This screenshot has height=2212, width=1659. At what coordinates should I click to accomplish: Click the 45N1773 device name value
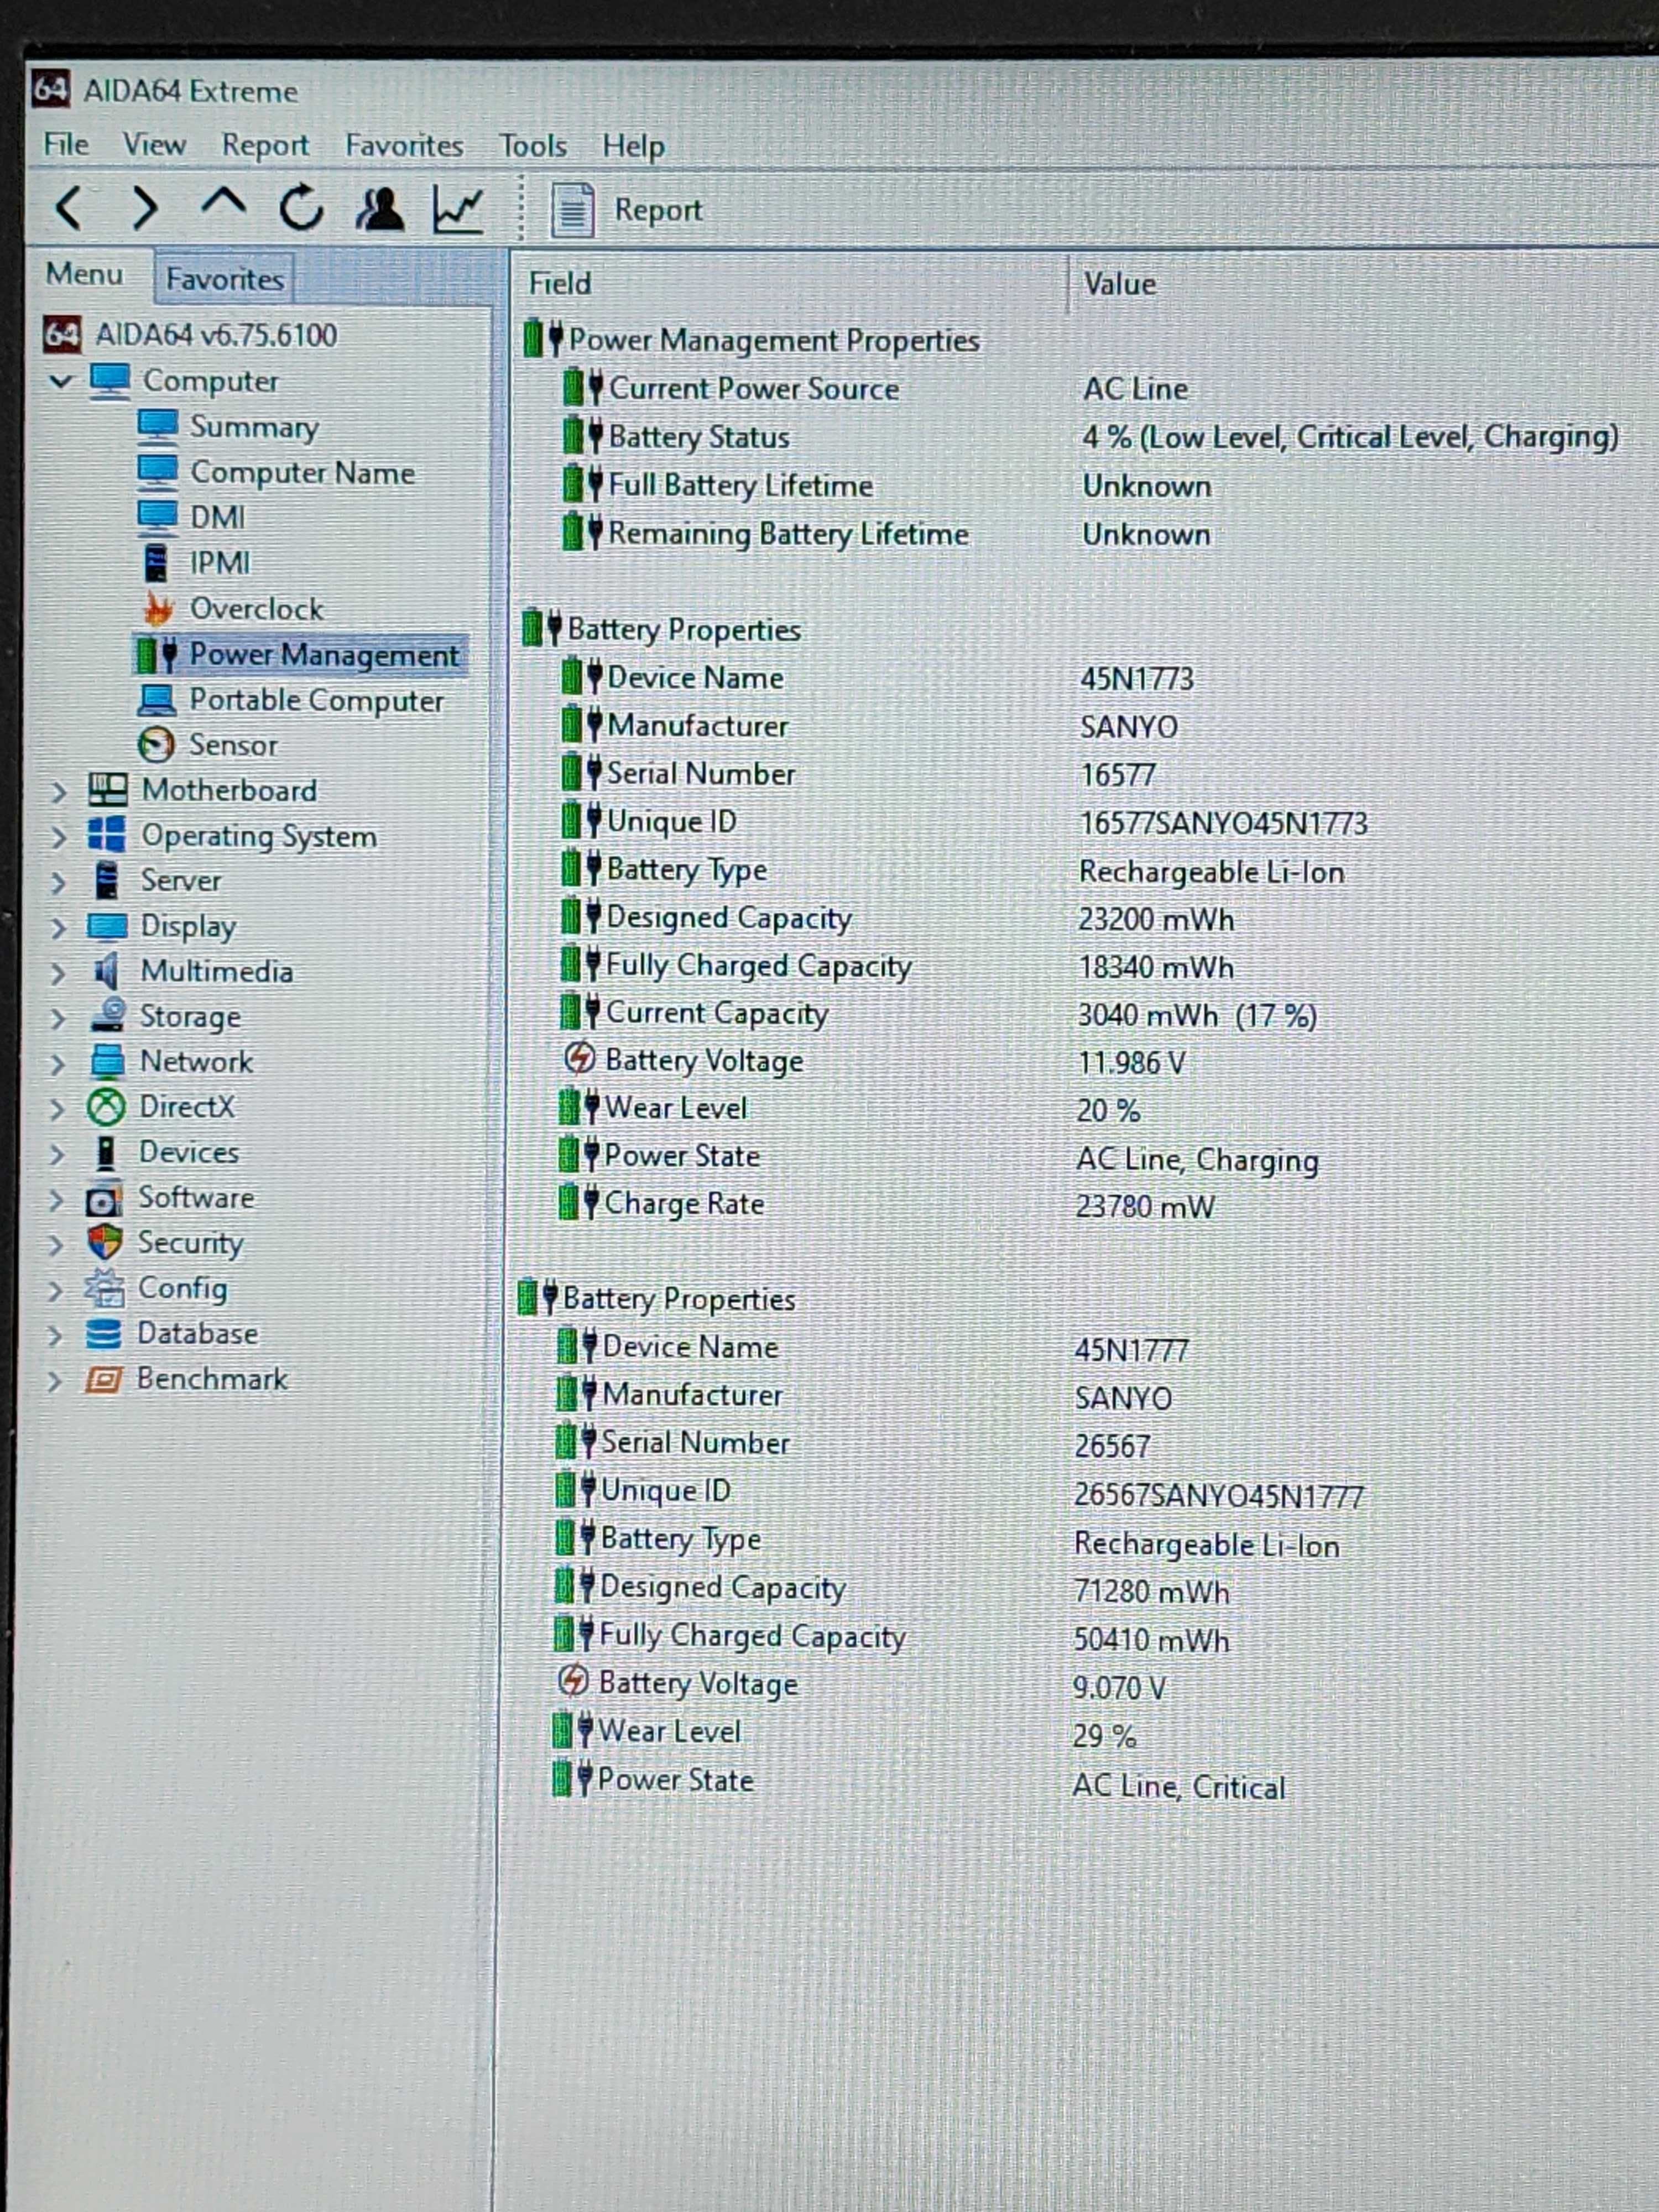1137,680
